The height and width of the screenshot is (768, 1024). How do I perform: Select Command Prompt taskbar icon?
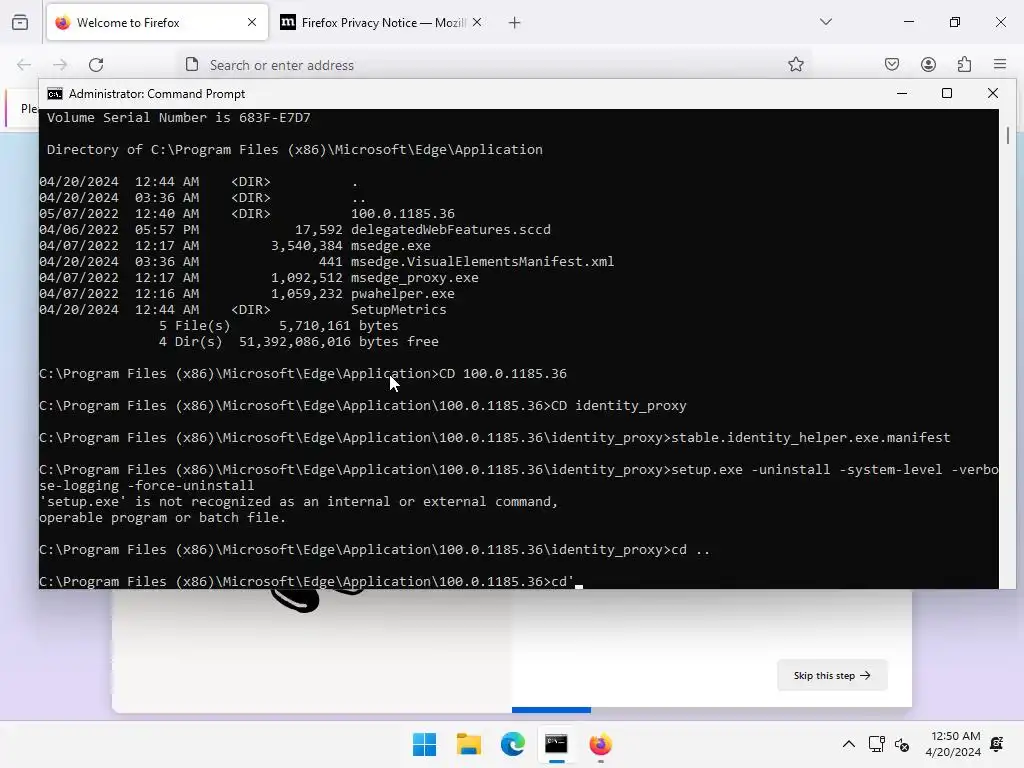coord(556,744)
